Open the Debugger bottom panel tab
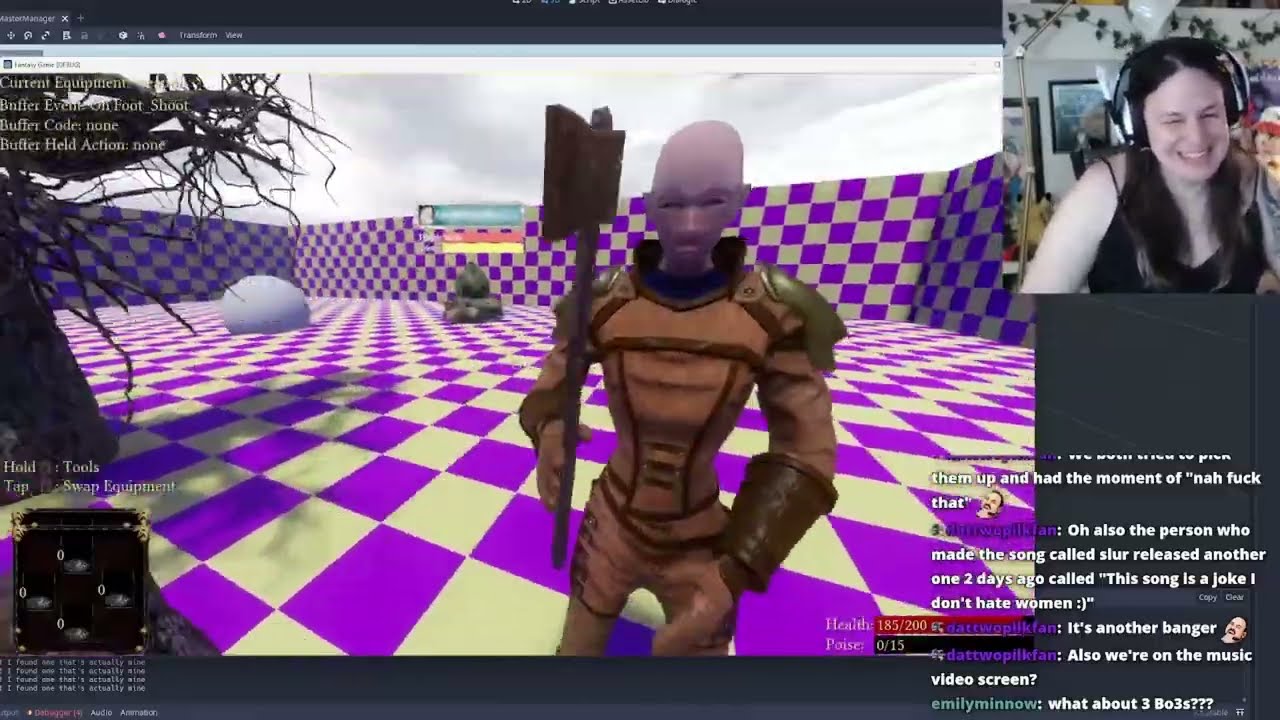 pyautogui.click(x=55, y=712)
